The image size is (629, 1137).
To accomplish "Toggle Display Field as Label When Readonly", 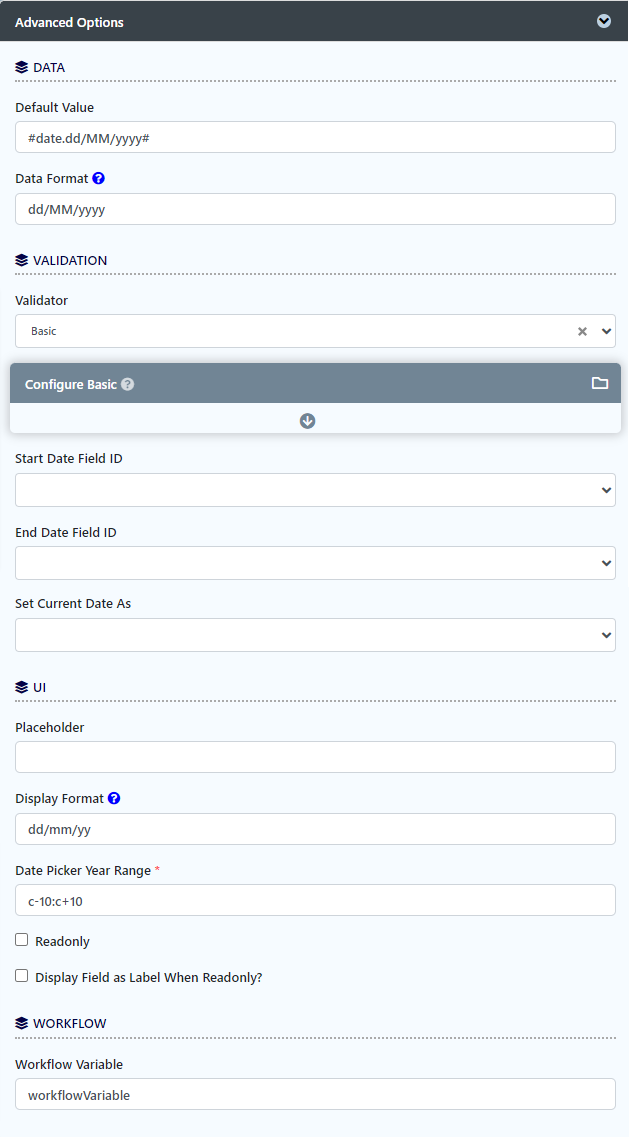I will (x=22, y=976).
